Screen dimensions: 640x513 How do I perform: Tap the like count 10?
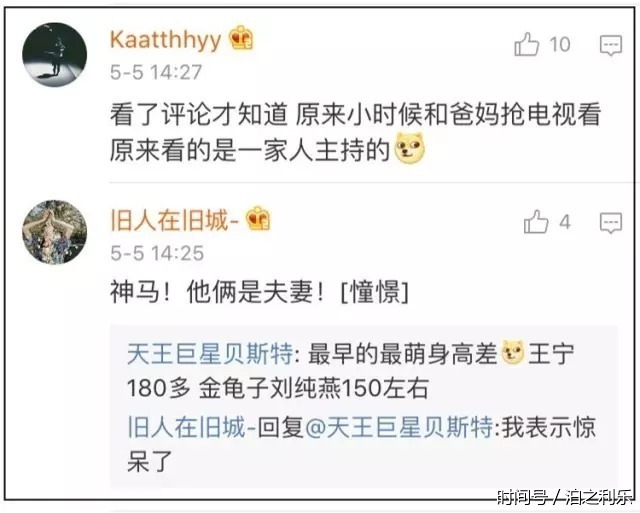click(x=559, y=44)
